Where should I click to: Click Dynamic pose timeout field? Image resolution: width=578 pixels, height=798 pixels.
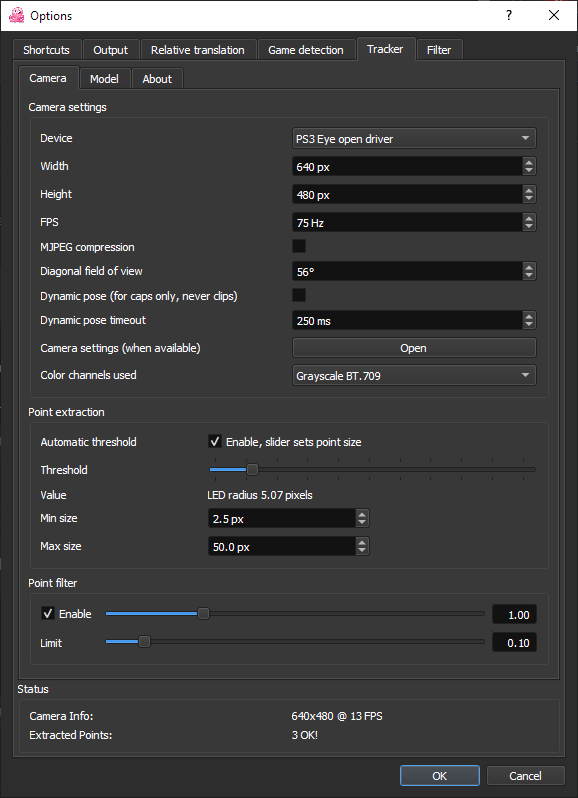pos(407,321)
